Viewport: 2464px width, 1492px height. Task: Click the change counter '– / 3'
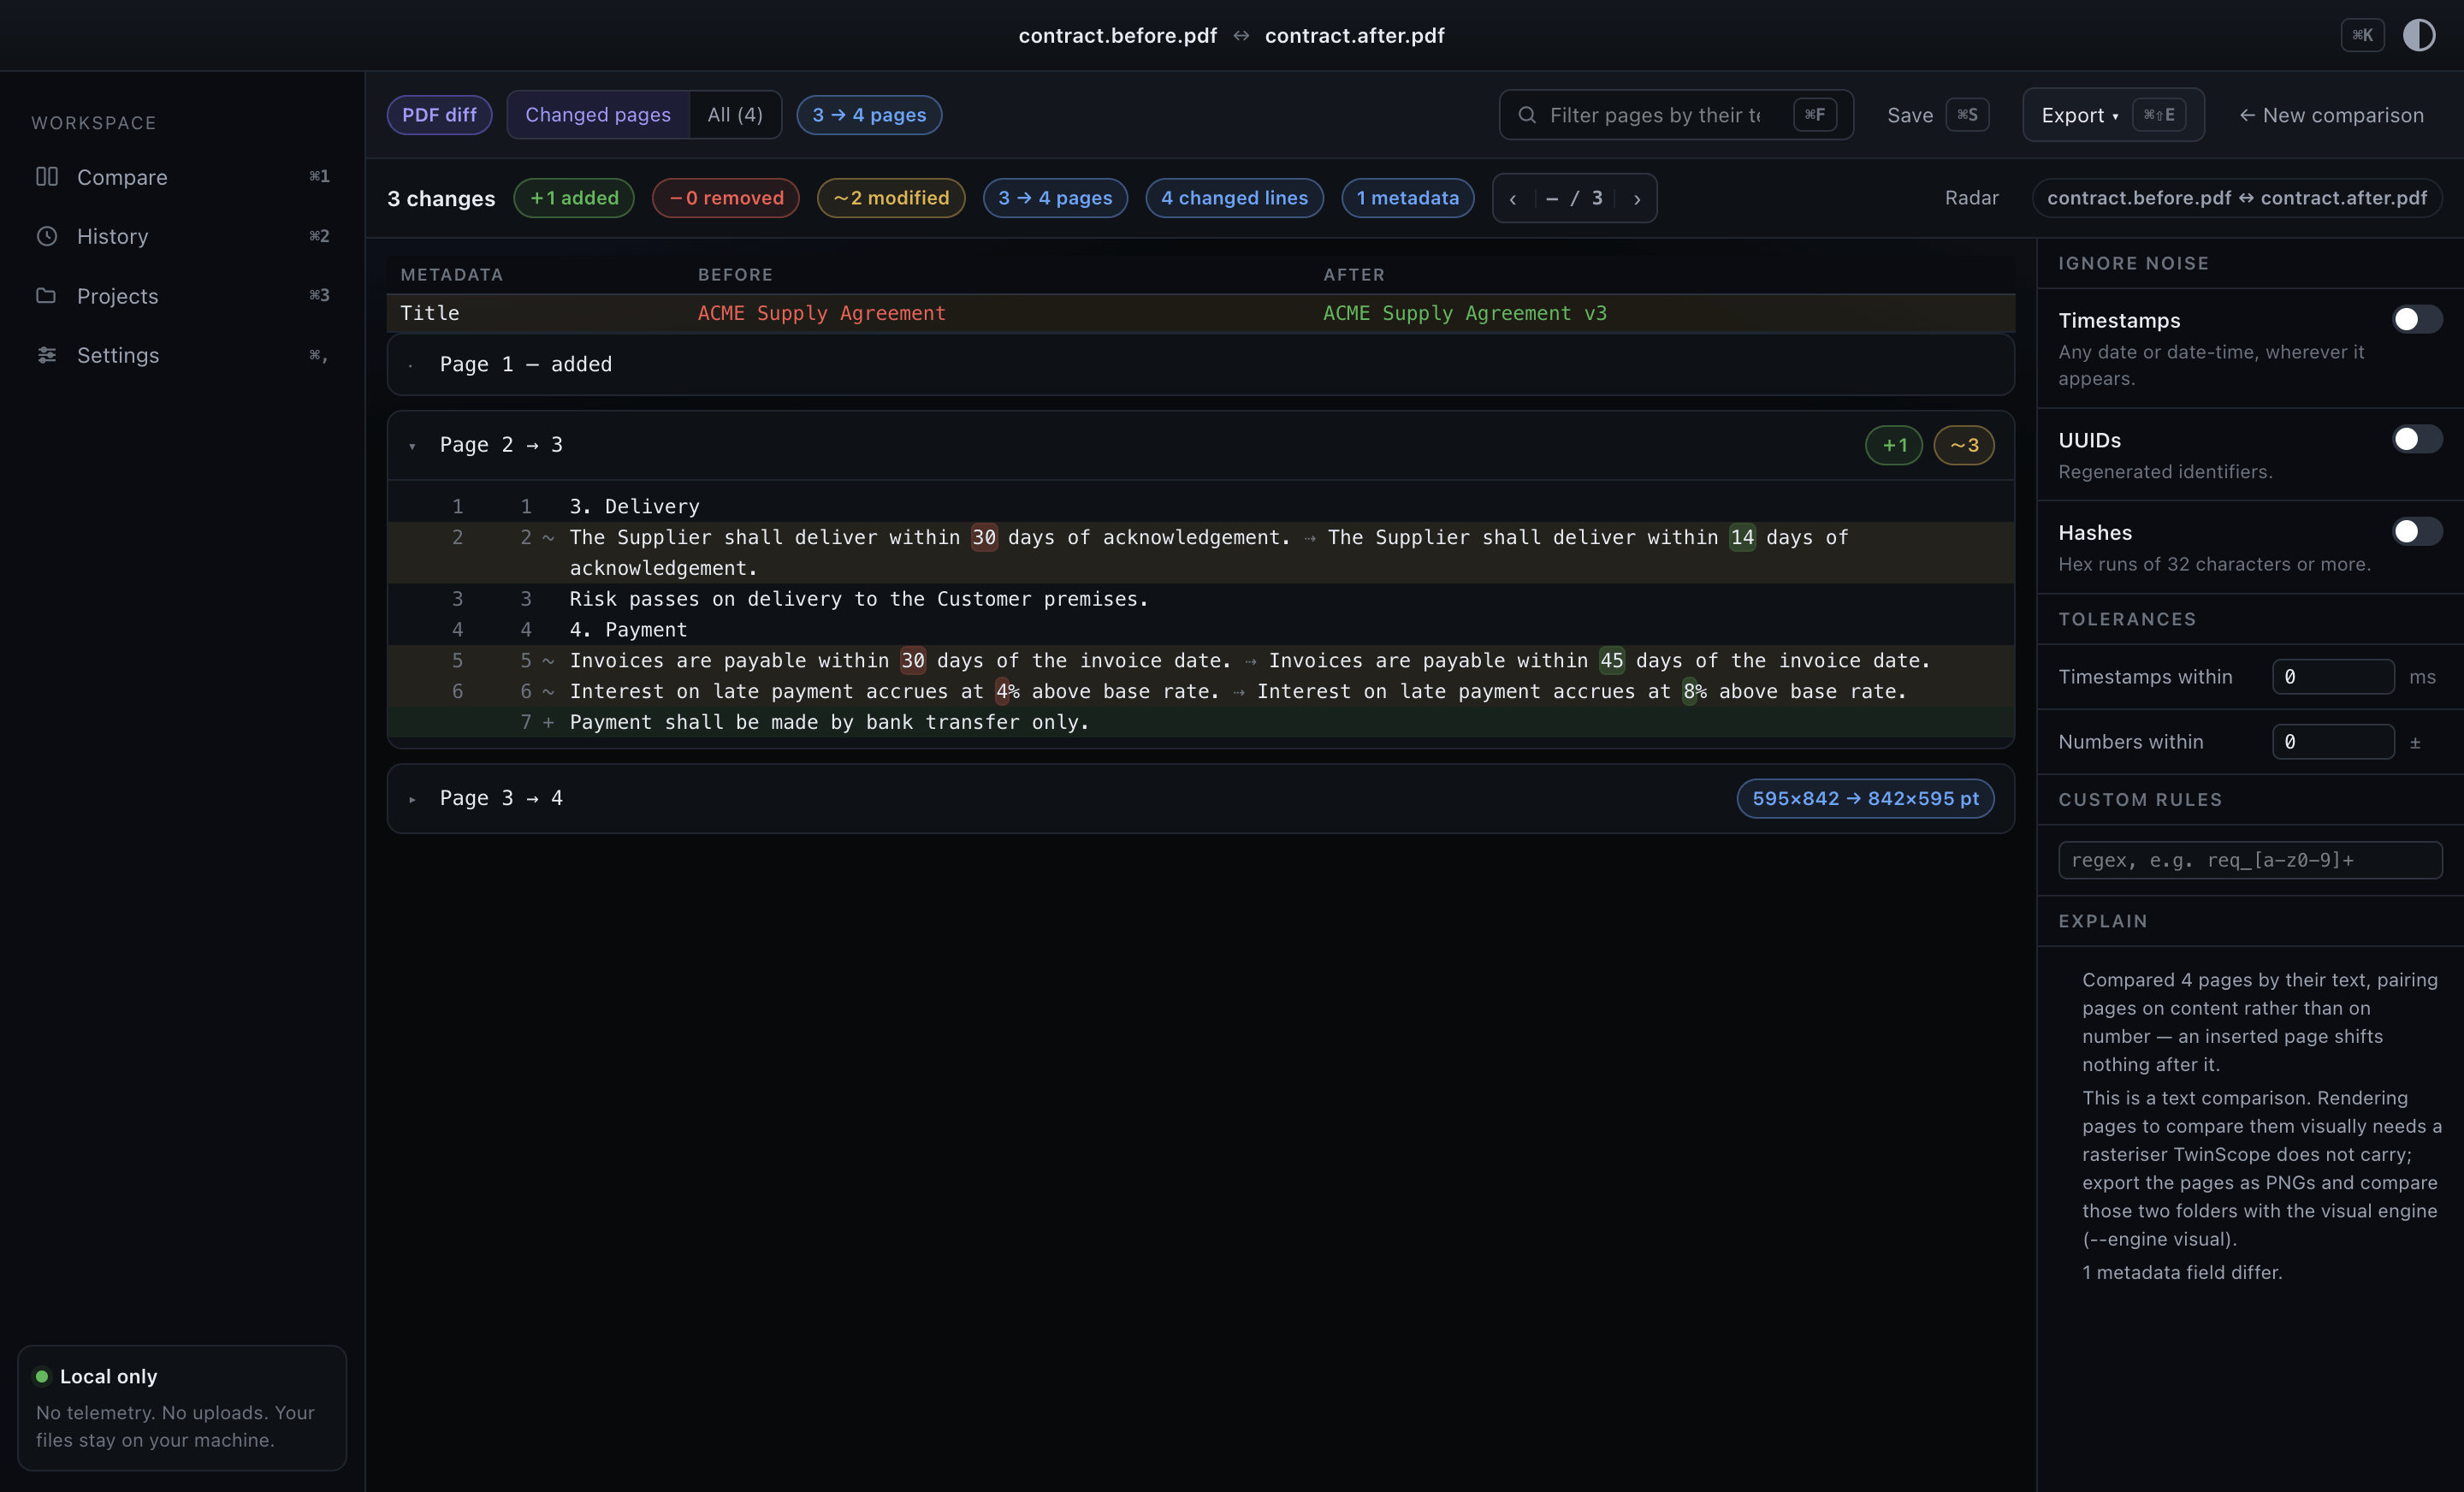tap(1574, 198)
